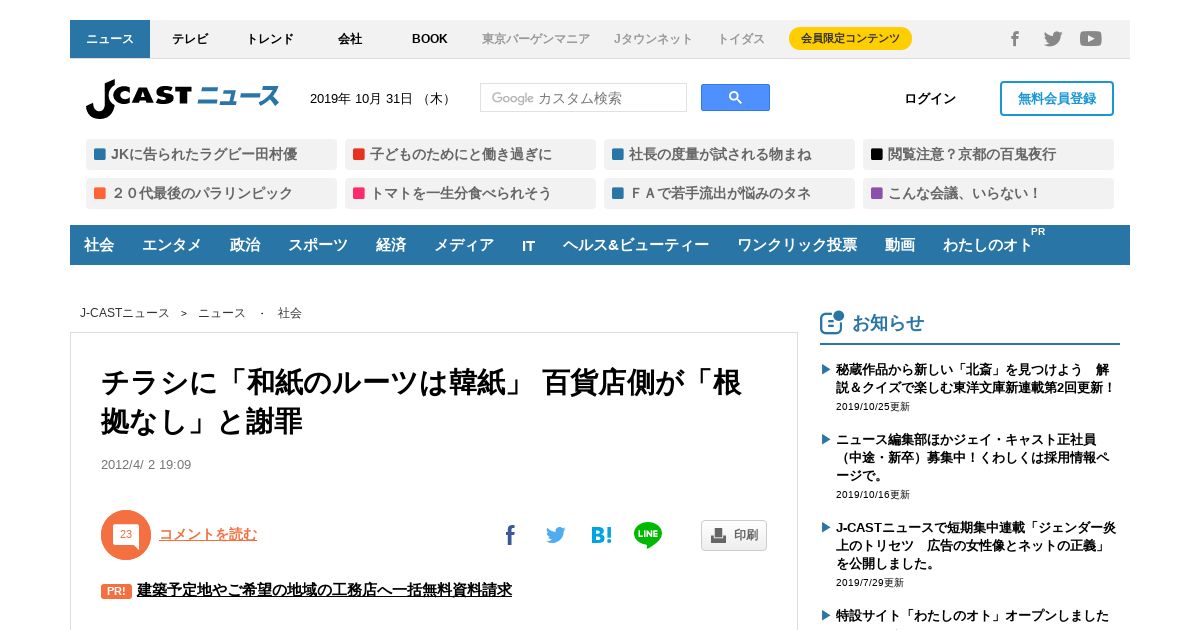Screen dimensions: 1200x630
Task: Select the BOOK top tab
Action: [430, 39]
